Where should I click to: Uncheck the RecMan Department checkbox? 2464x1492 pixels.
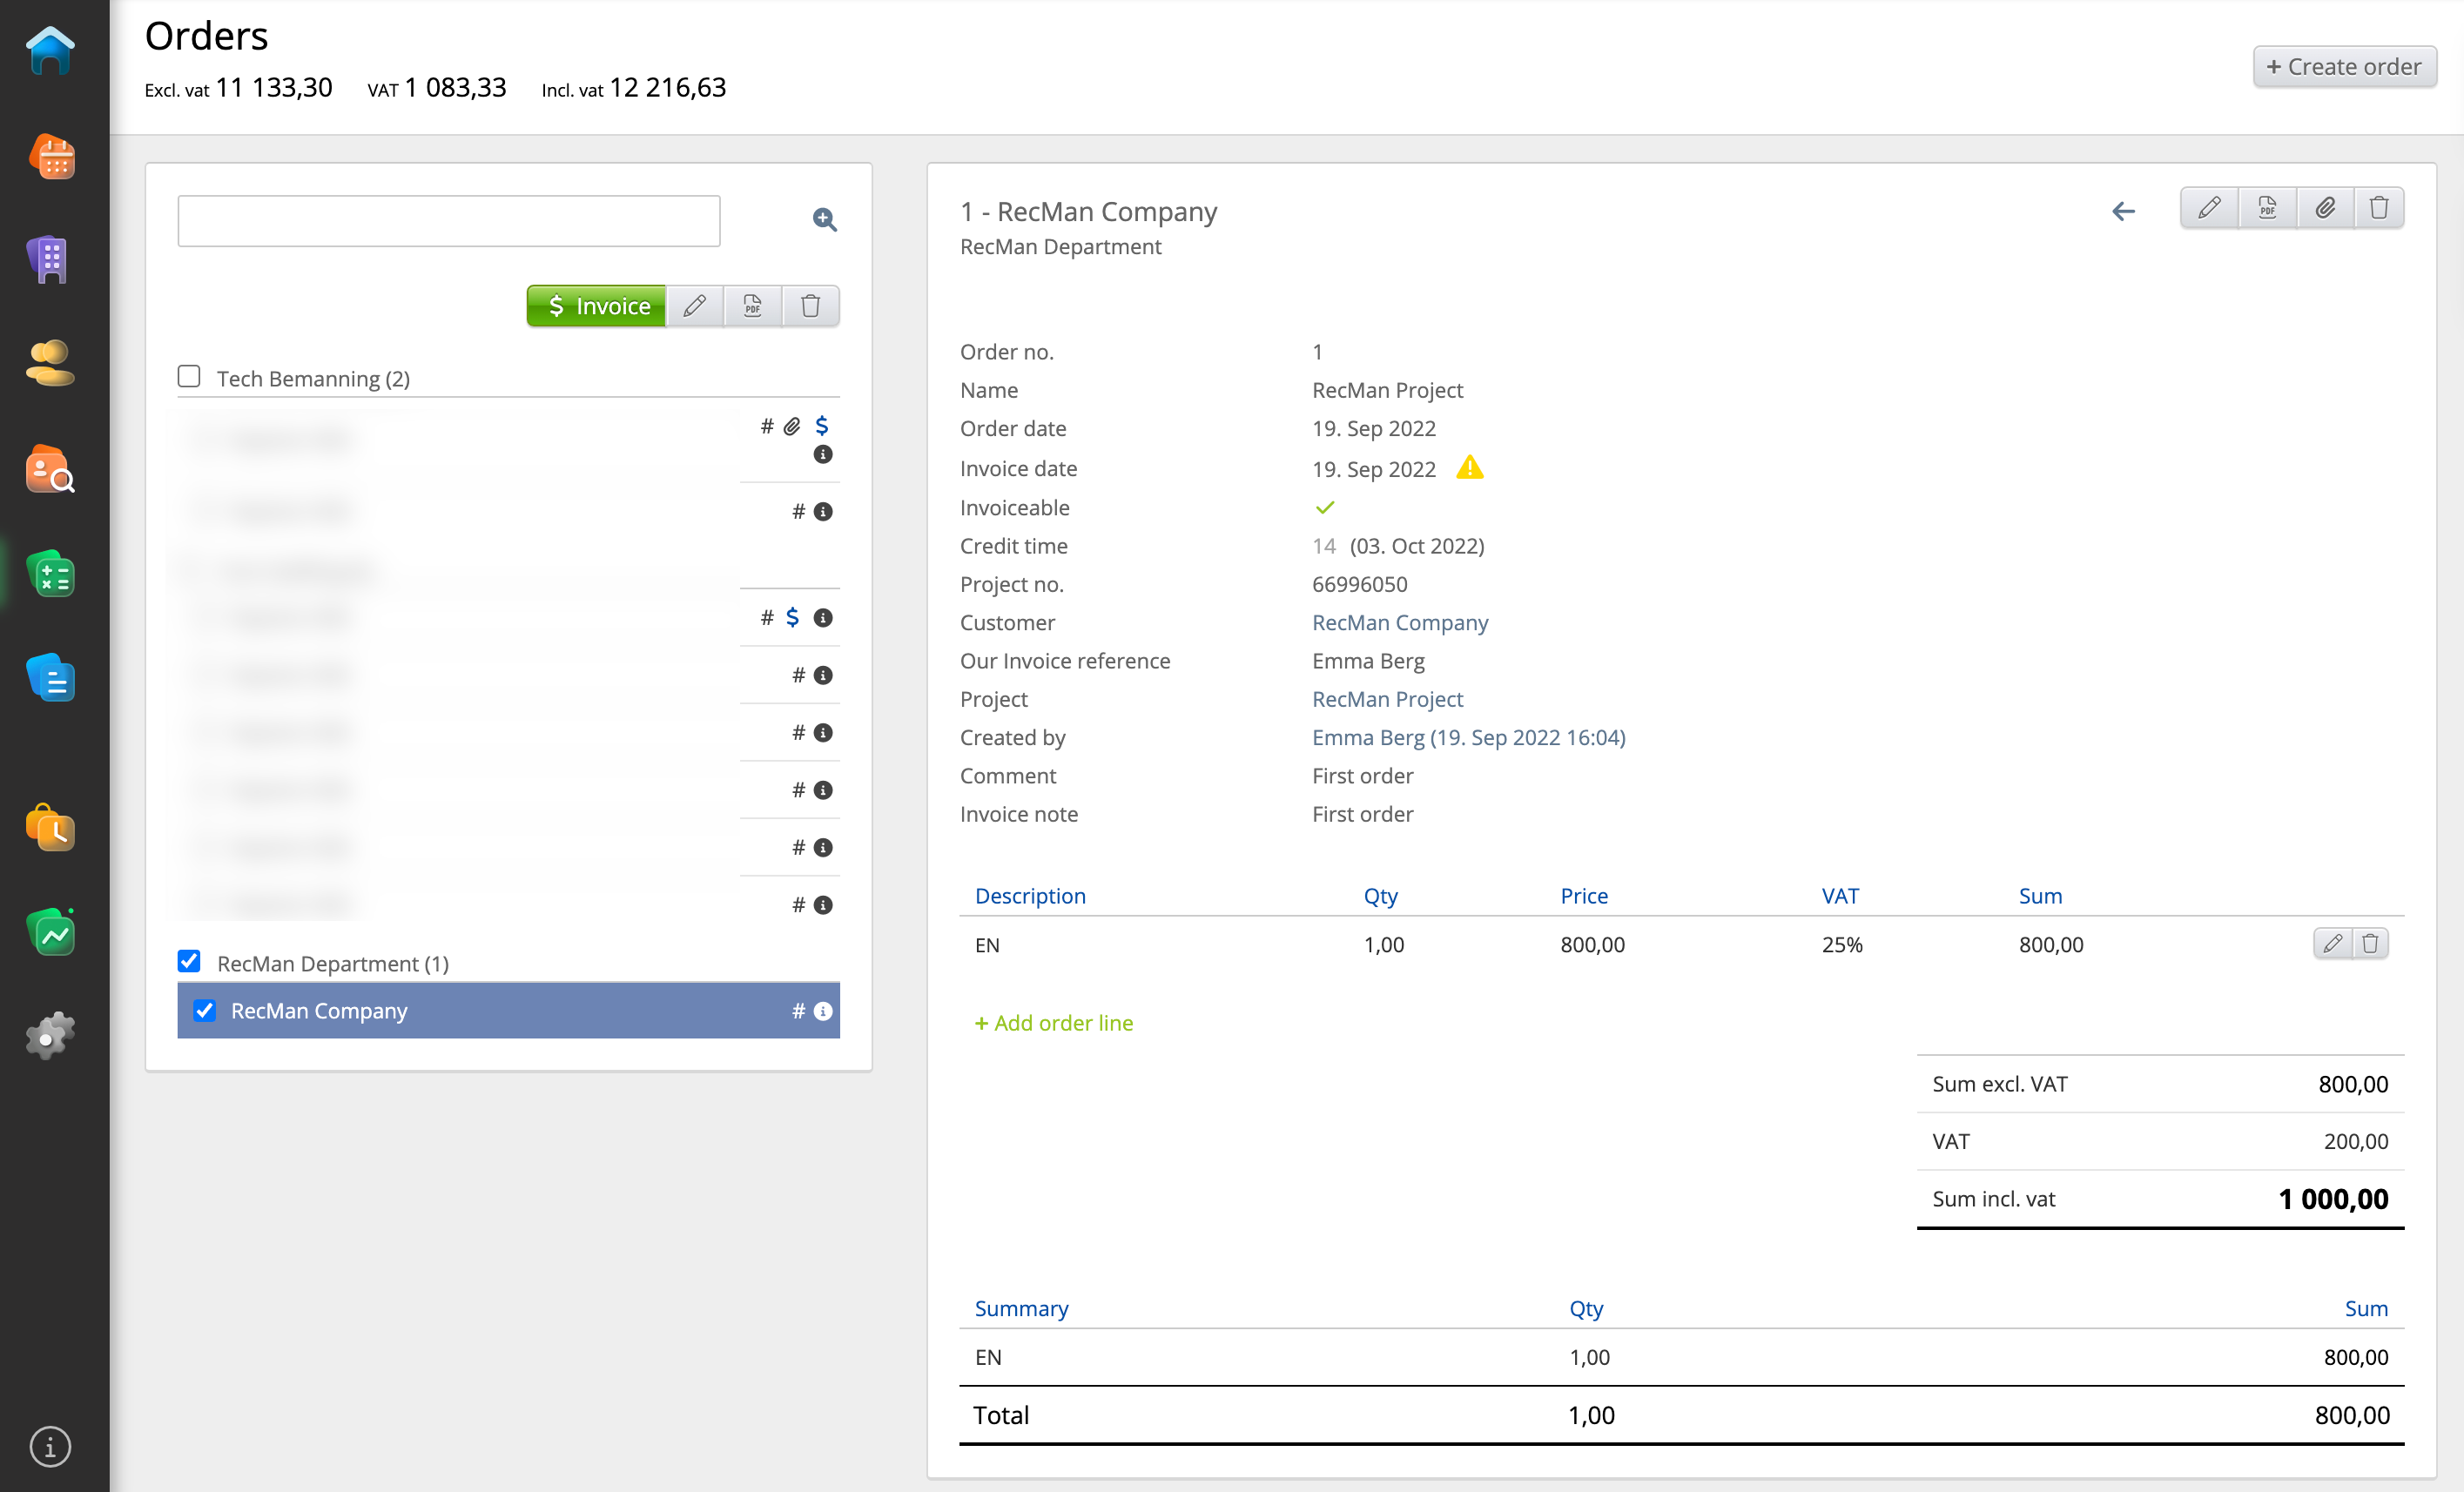tap(189, 962)
